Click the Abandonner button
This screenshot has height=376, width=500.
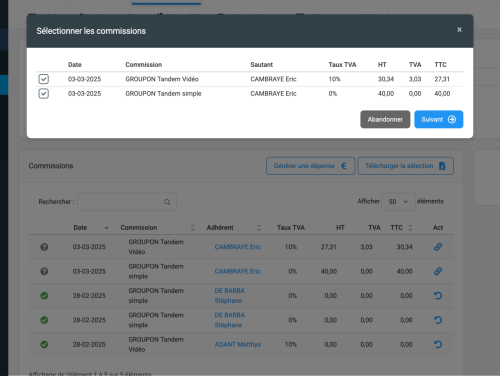pos(385,119)
